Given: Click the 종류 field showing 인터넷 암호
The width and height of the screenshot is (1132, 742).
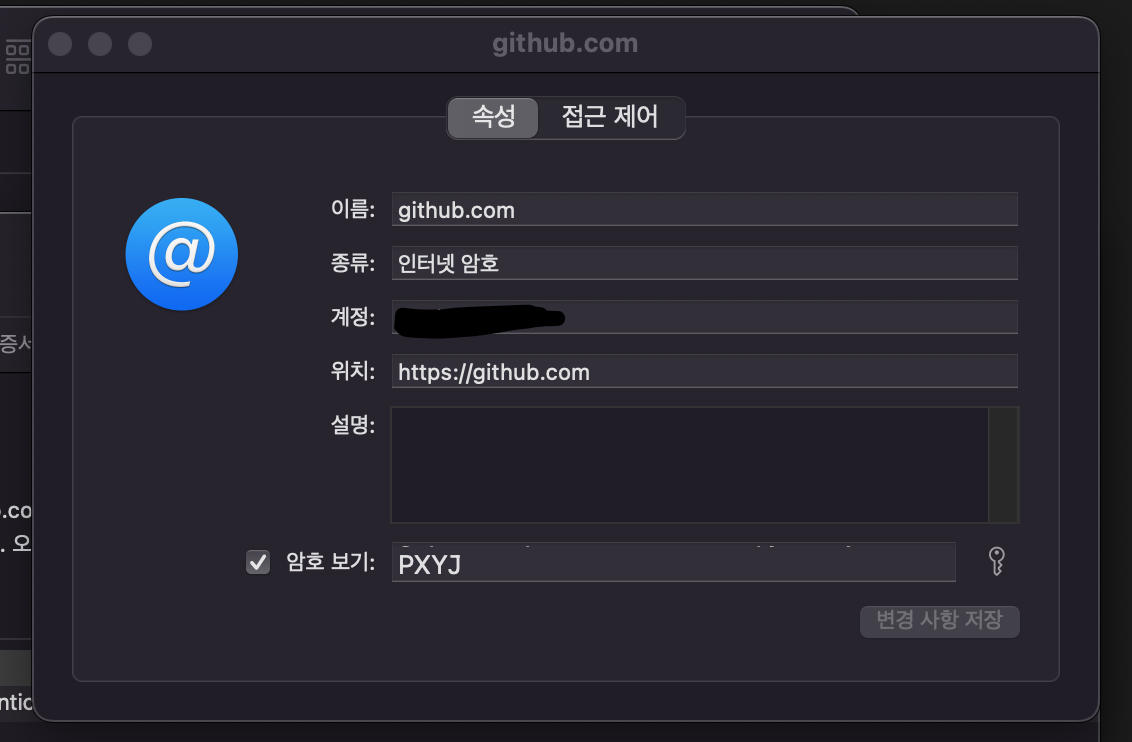Looking at the screenshot, I should click(705, 263).
